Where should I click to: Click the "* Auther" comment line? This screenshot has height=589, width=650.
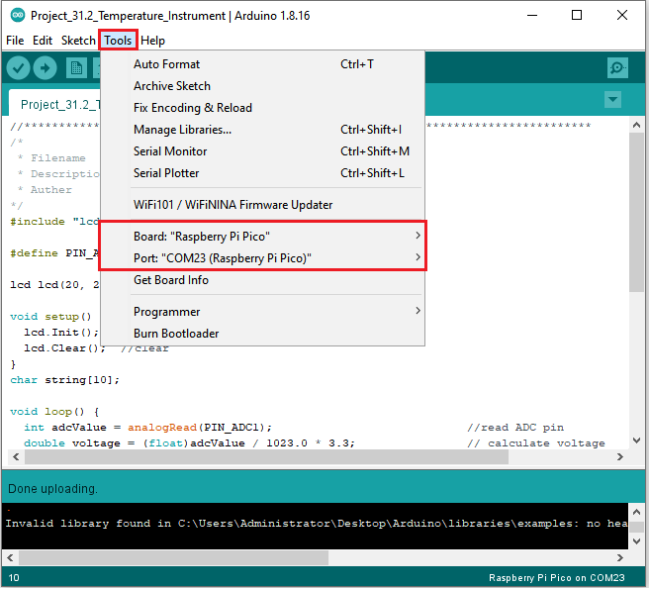click(x=44, y=189)
